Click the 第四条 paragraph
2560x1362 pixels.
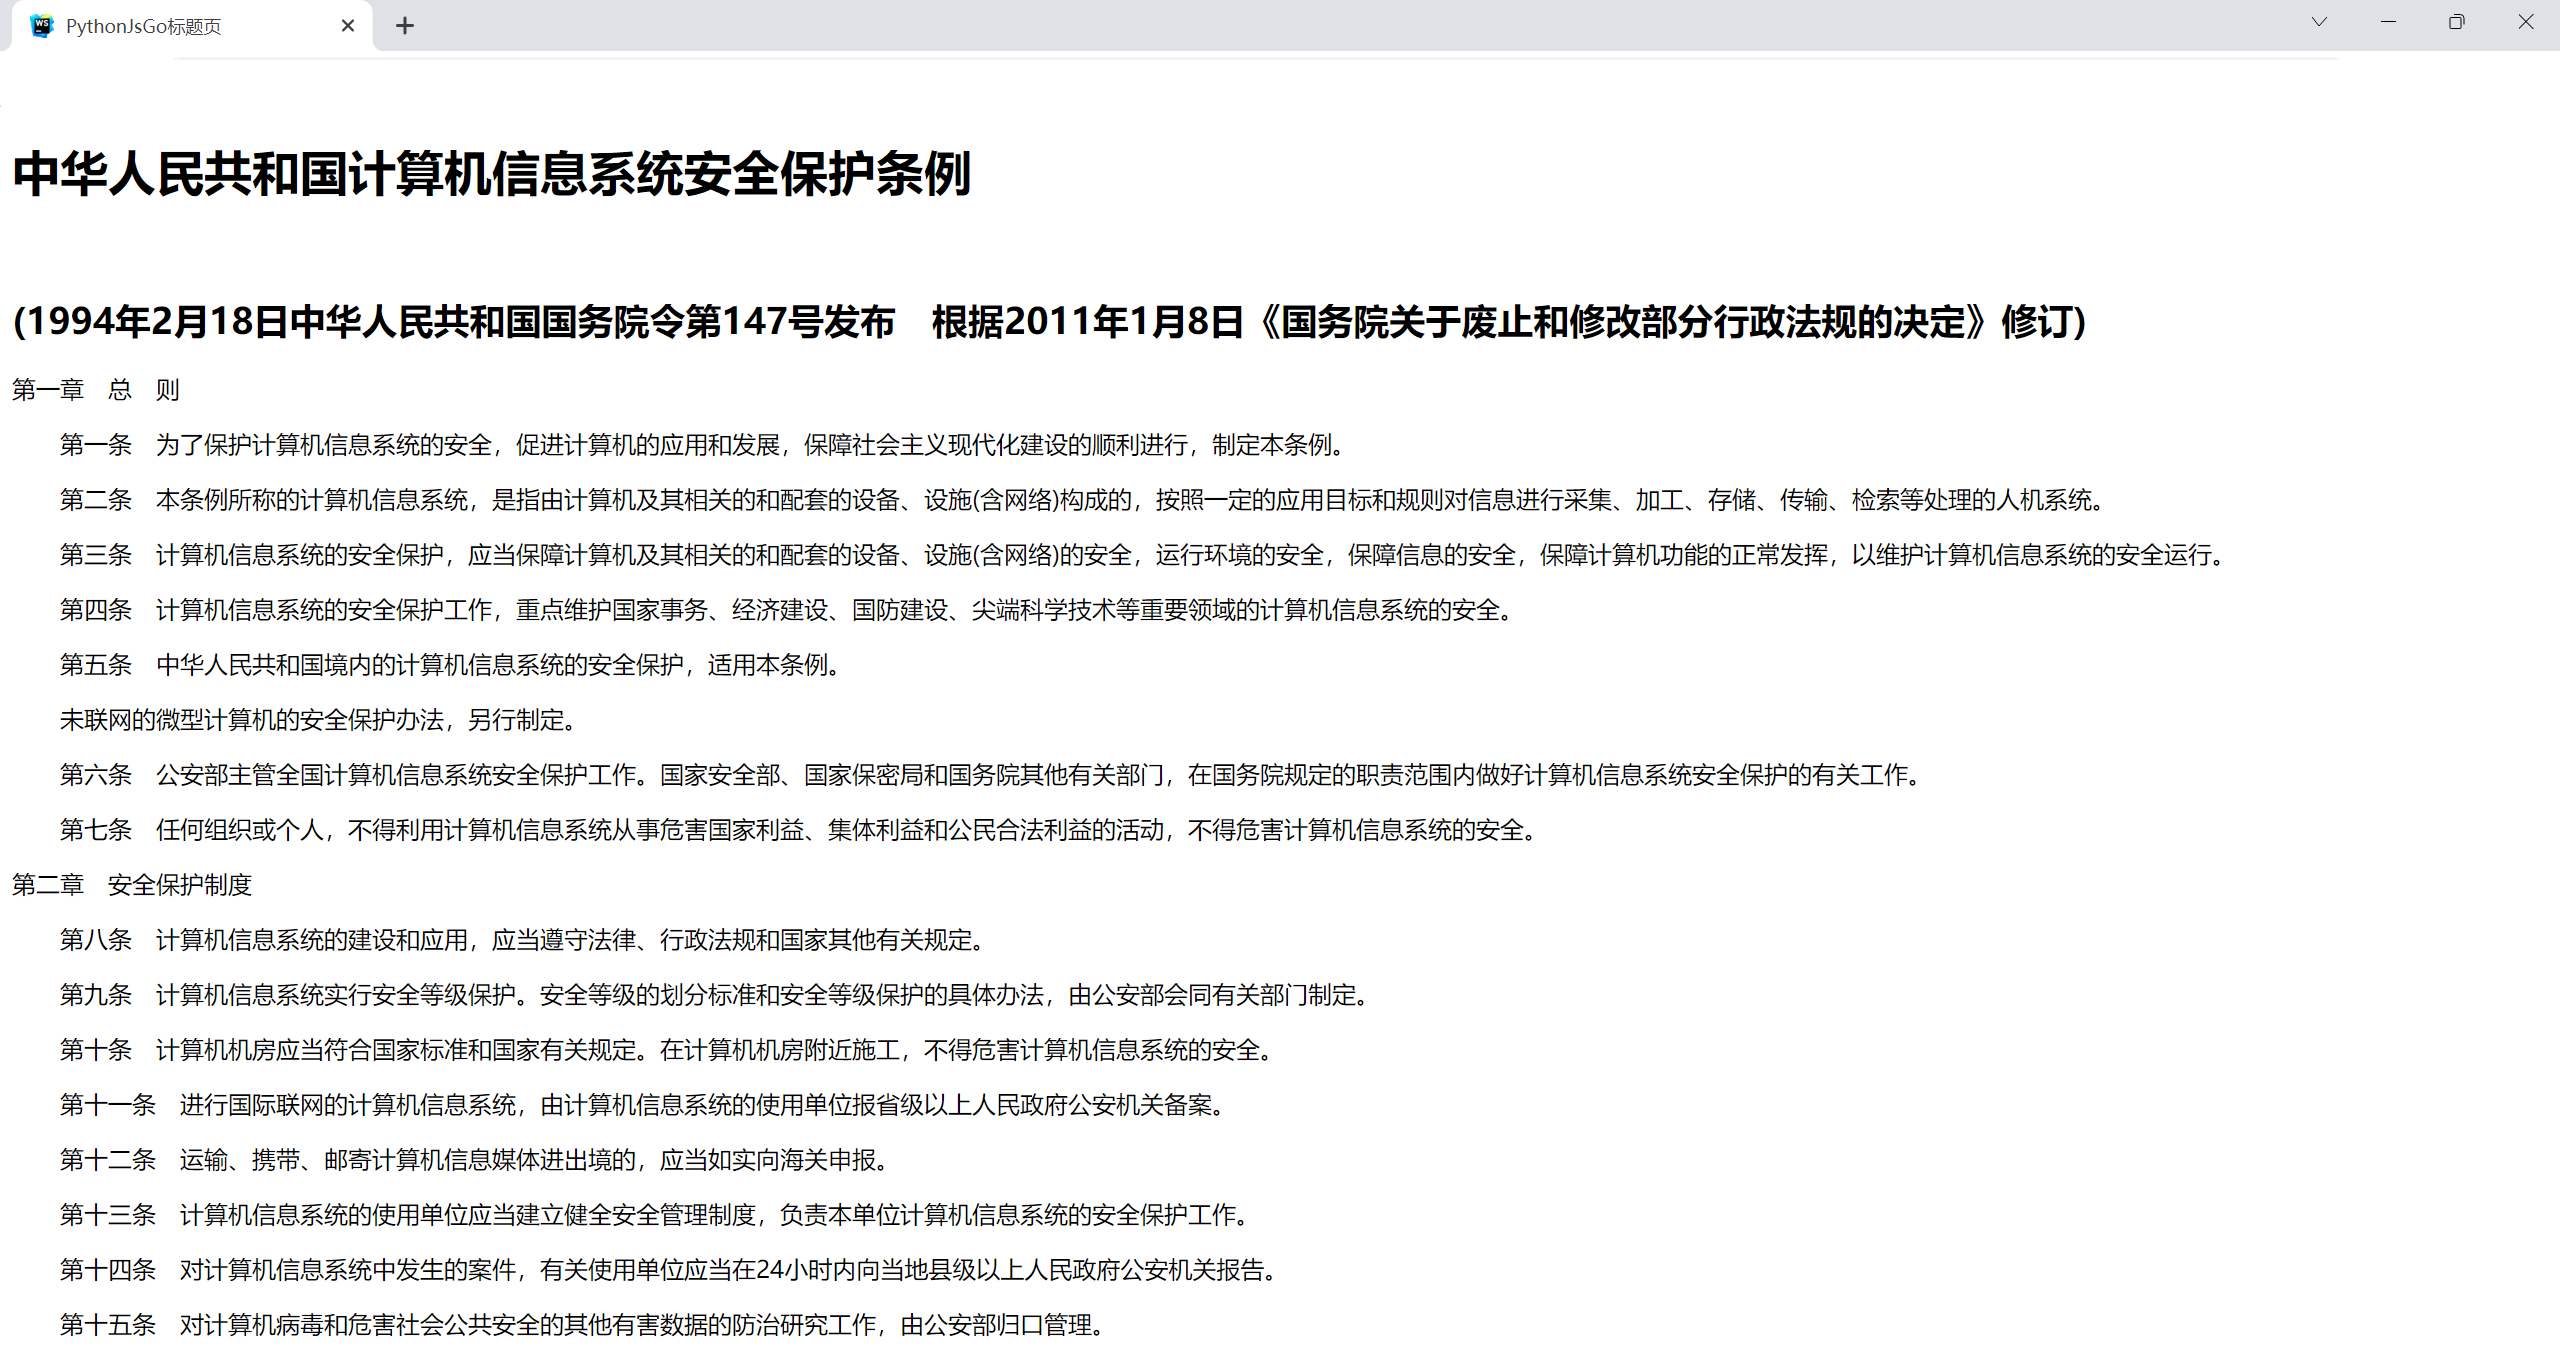[788, 610]
